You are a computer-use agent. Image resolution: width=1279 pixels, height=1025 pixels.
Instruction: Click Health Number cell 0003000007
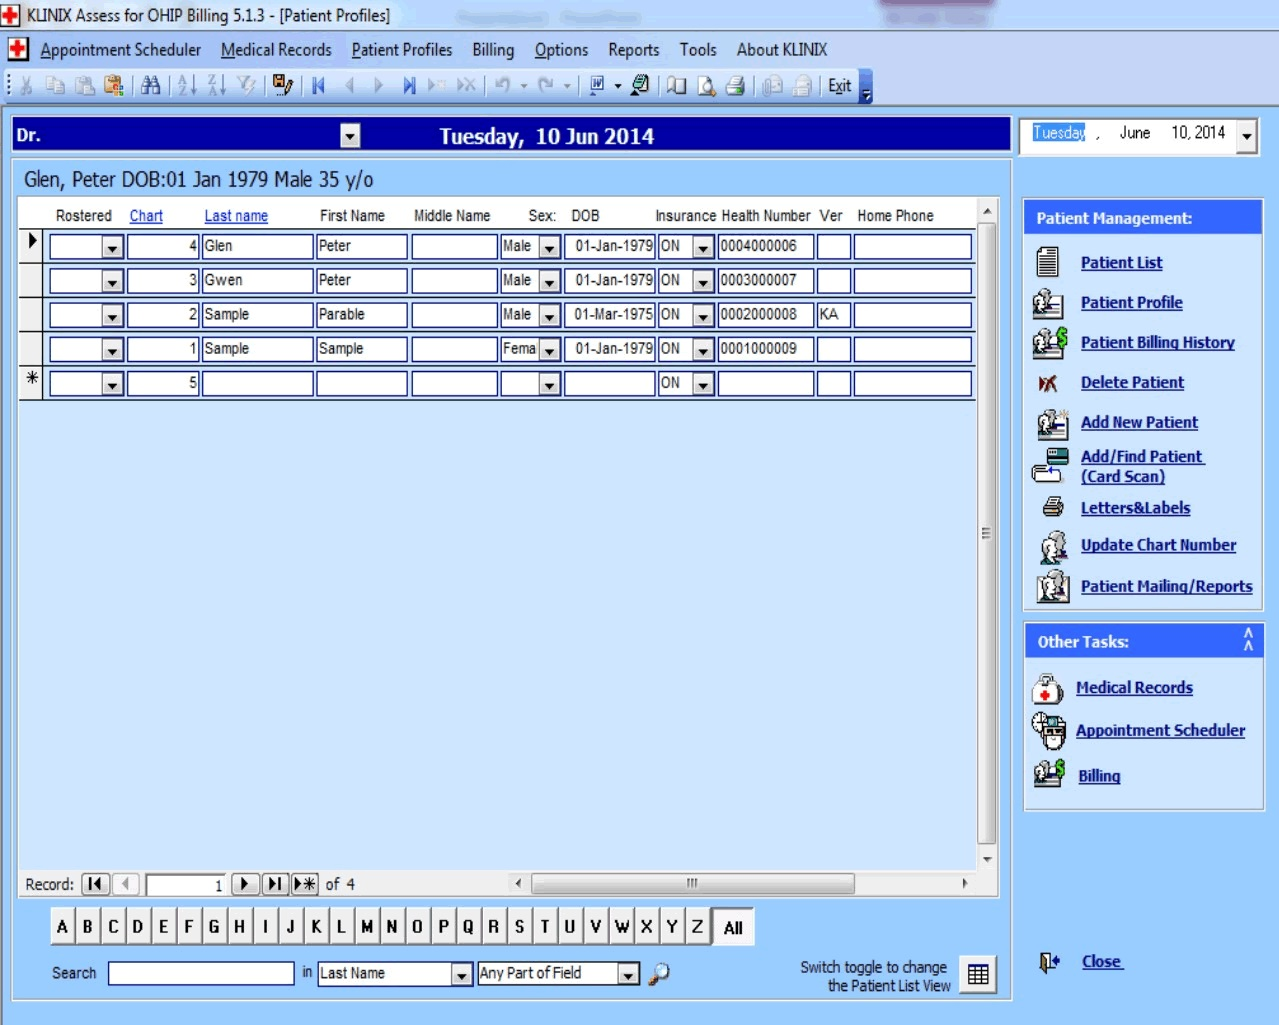(765, 281)
